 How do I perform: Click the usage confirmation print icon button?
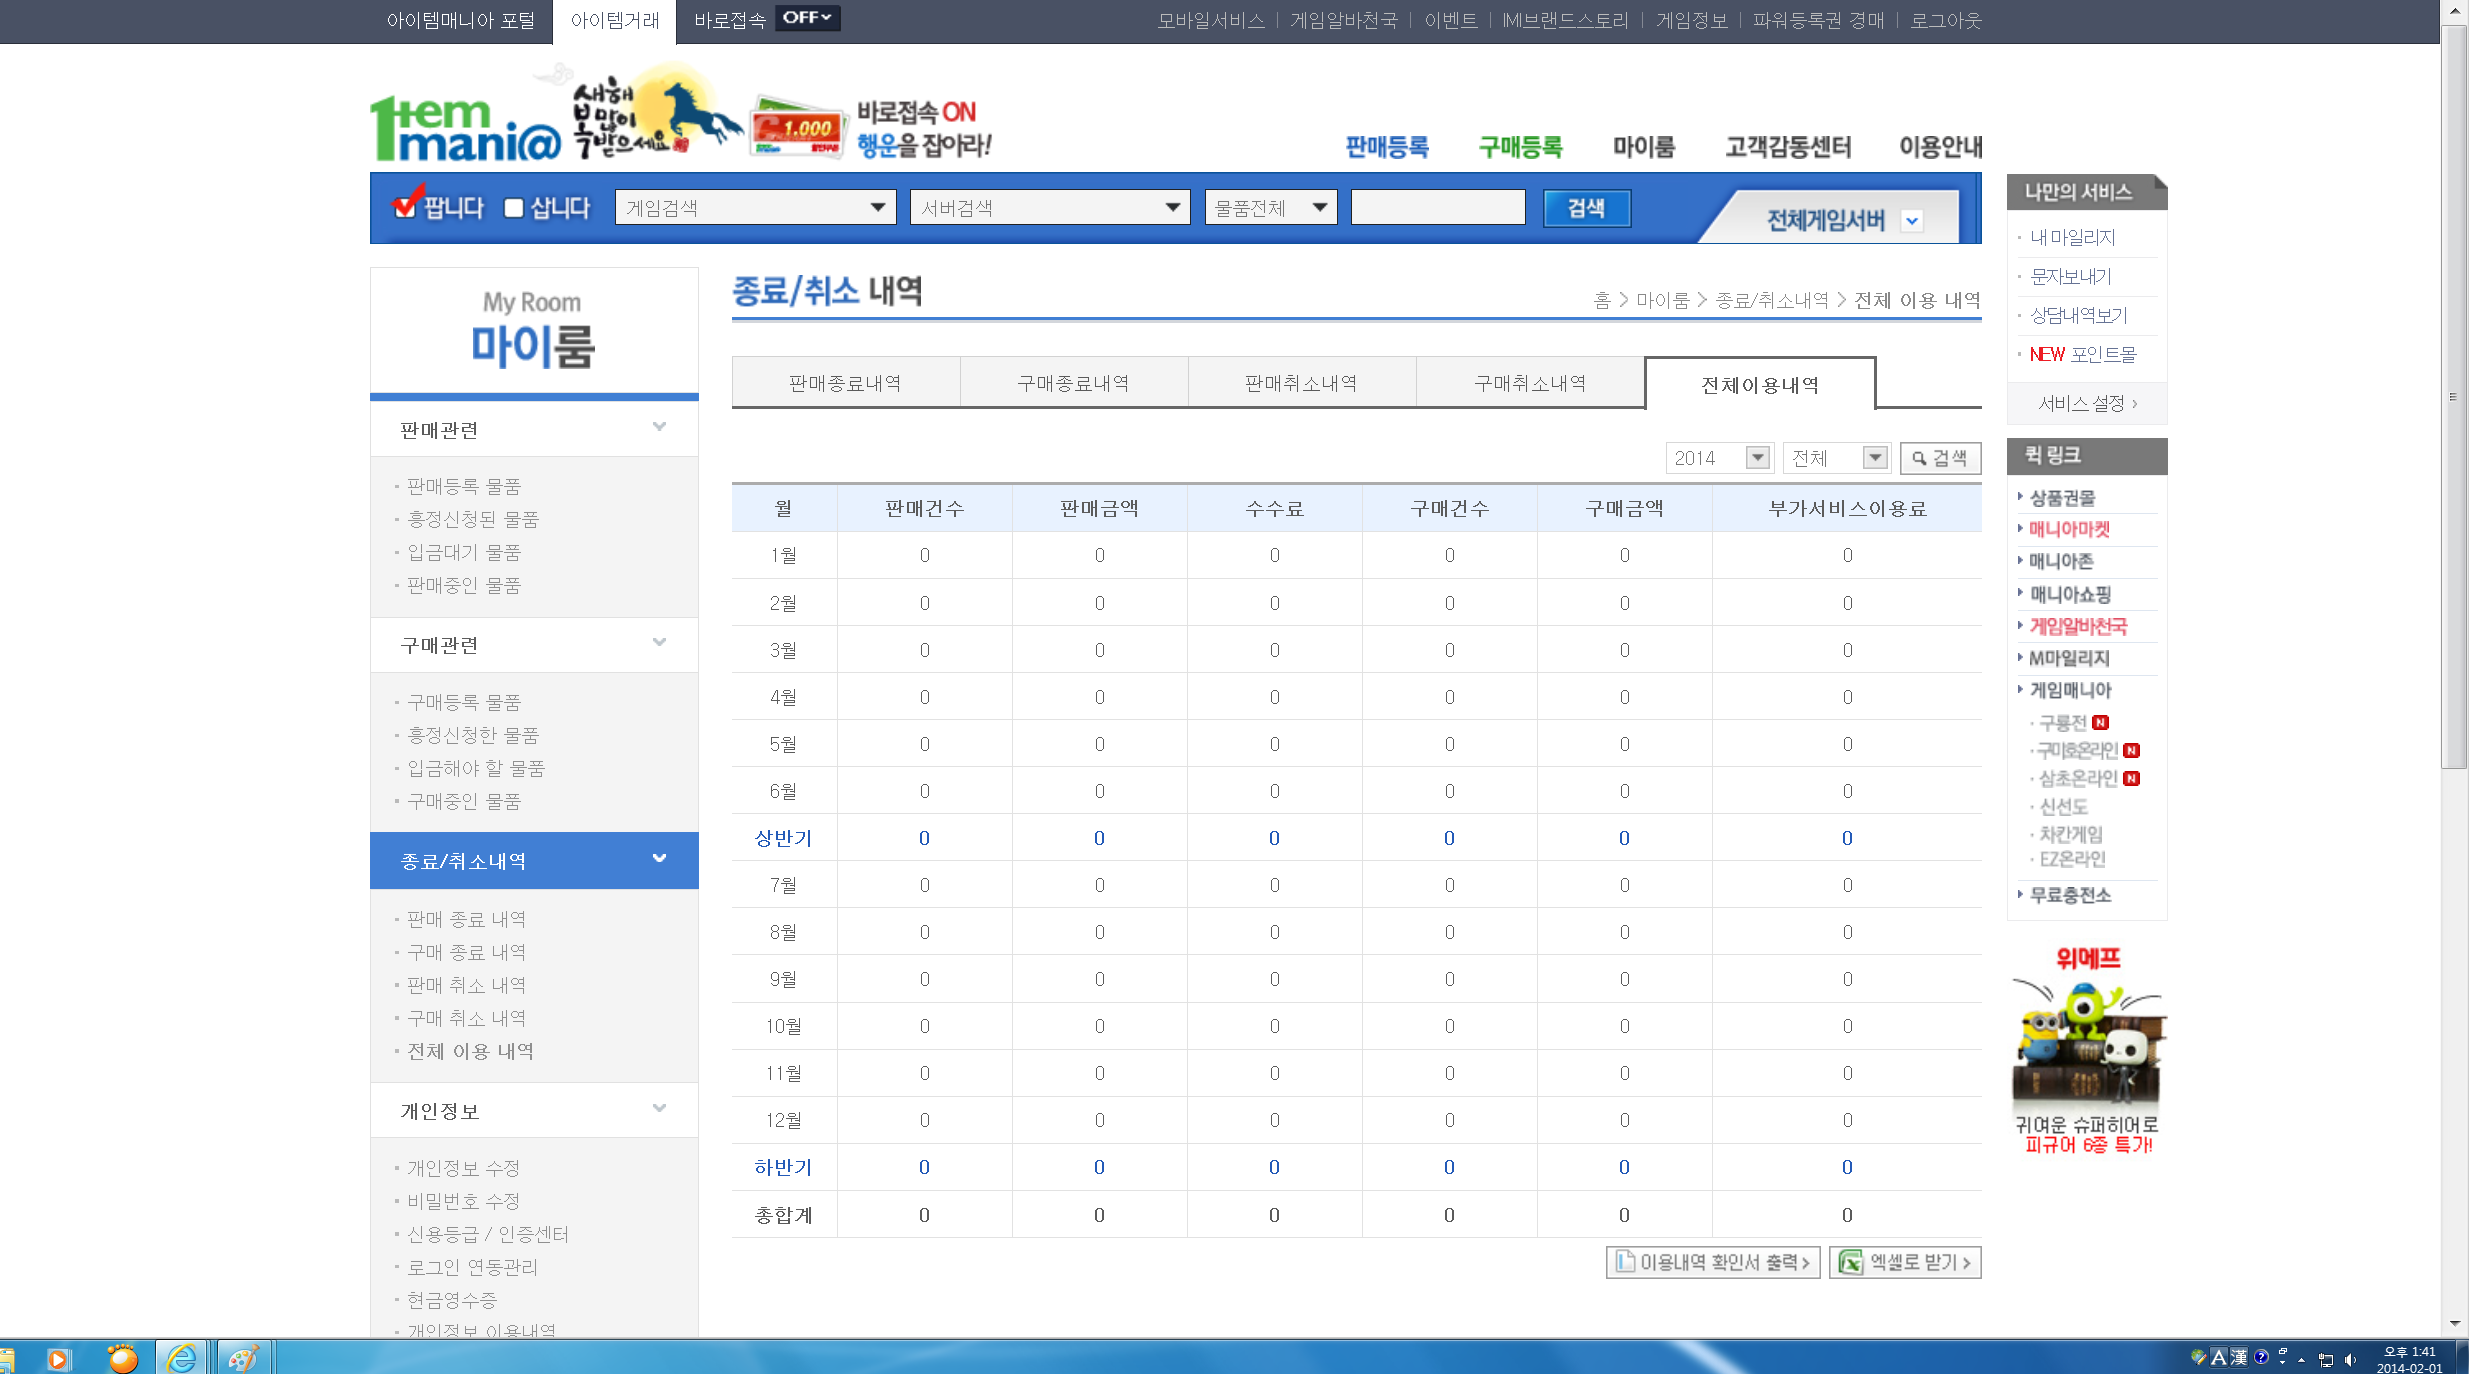pyautogui.click(x=1712, y=1262)
